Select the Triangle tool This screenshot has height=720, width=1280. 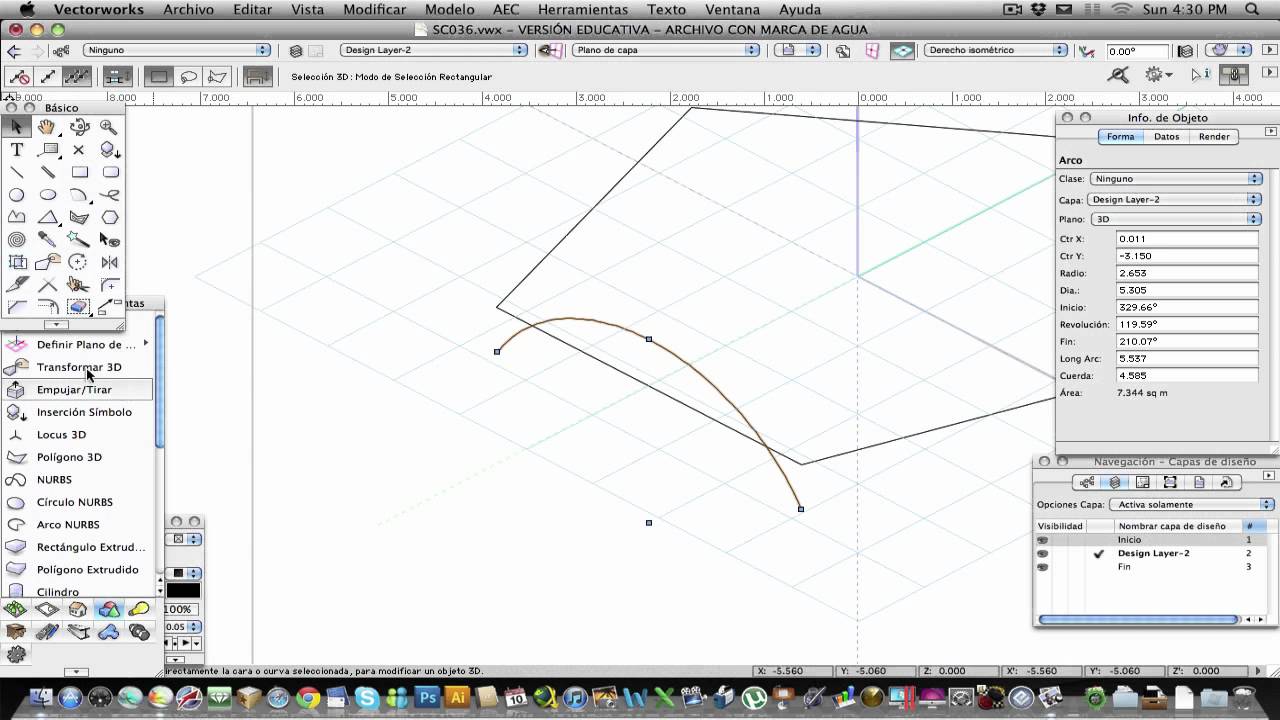tap(47, 217)
